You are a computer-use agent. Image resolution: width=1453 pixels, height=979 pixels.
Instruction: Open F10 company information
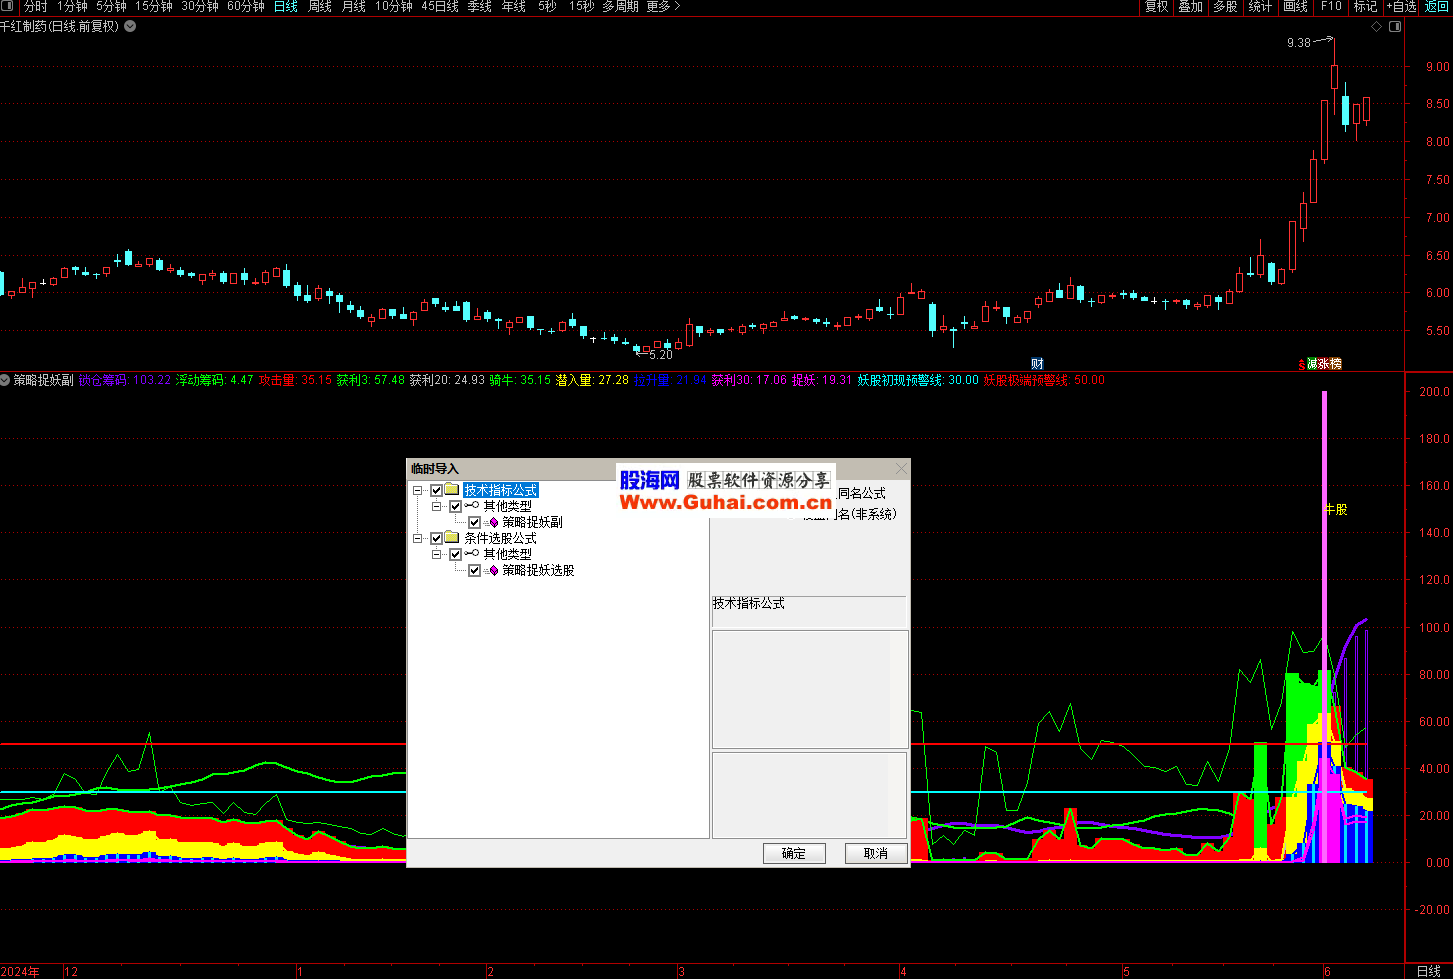(1331, 6)
